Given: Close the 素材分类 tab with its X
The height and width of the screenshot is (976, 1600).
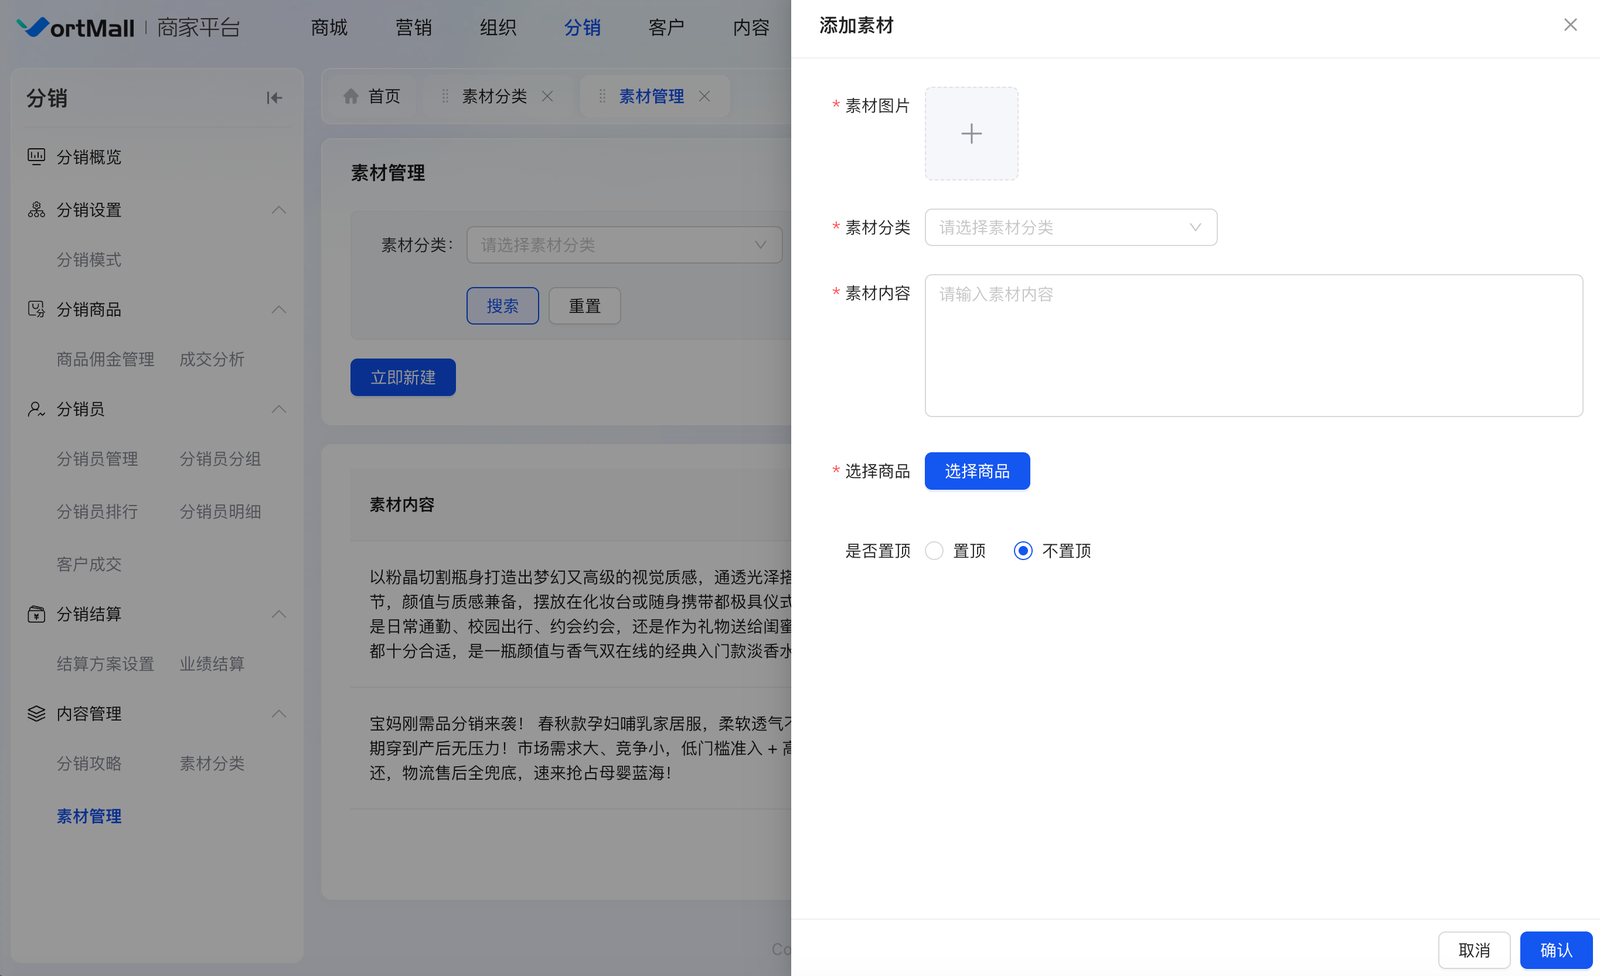Looking at the screenshot, I should (x=547, y=97).
